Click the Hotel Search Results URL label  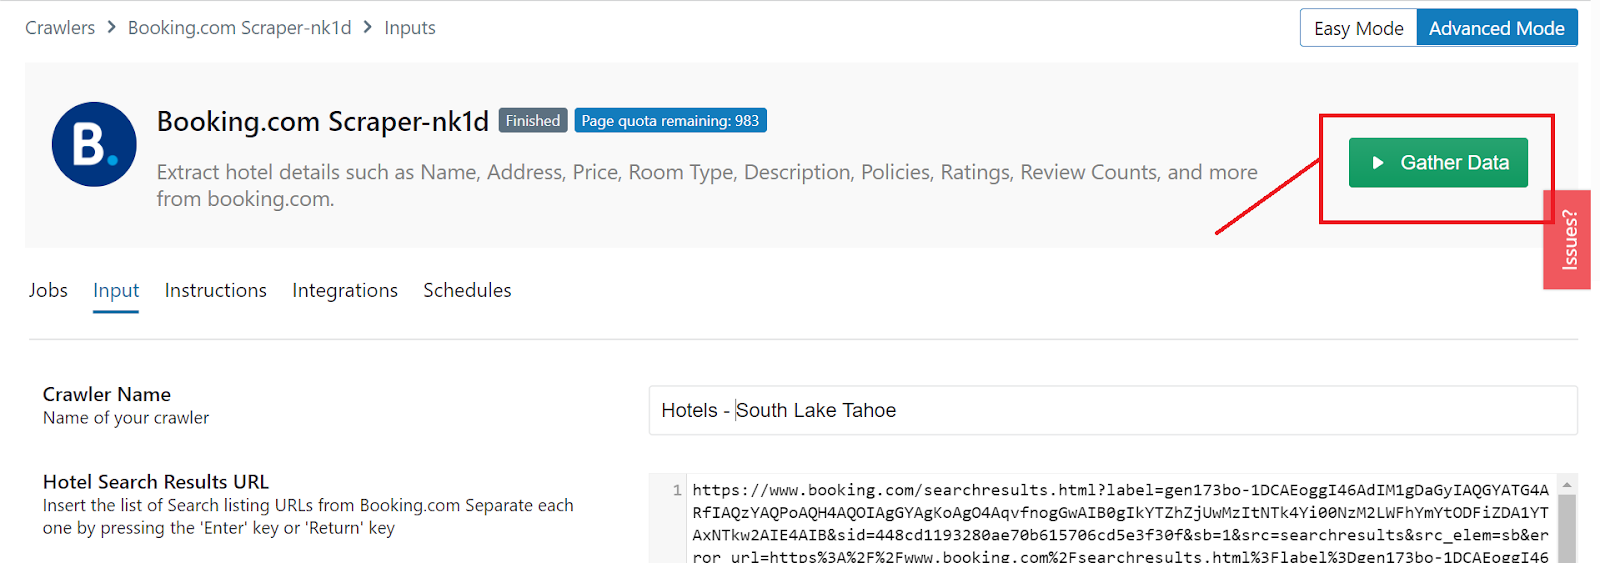pyautogui.click(x=156, y=482)
